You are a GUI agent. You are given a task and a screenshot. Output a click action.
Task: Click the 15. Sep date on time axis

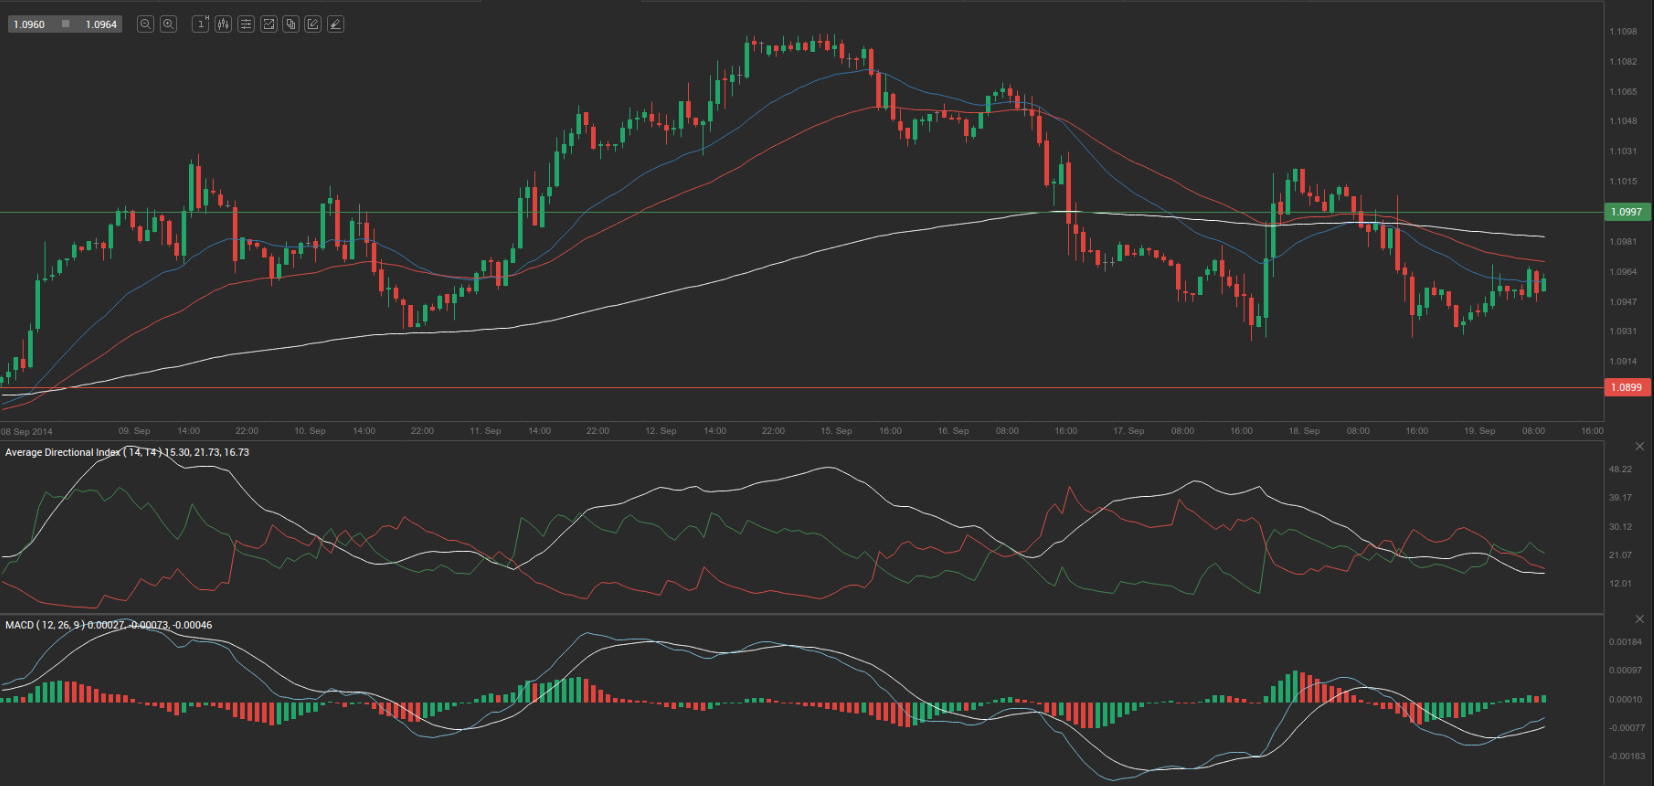[x=836, y=431]
